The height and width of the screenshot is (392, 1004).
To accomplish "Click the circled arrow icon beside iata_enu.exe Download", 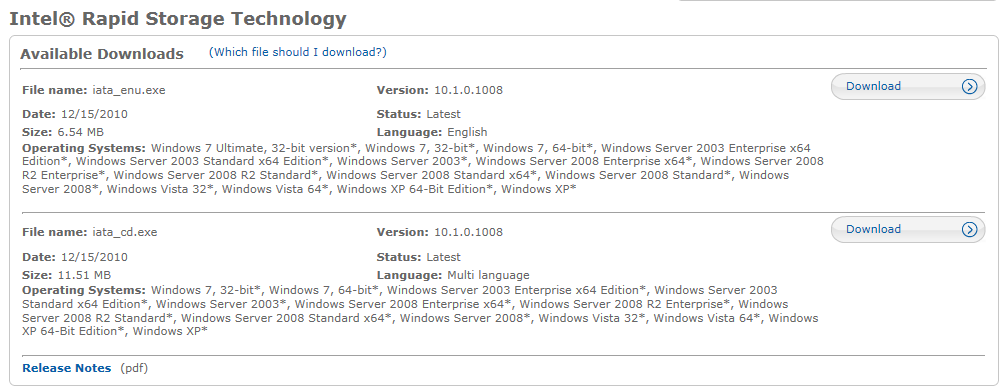I will [x=969, y=86].
